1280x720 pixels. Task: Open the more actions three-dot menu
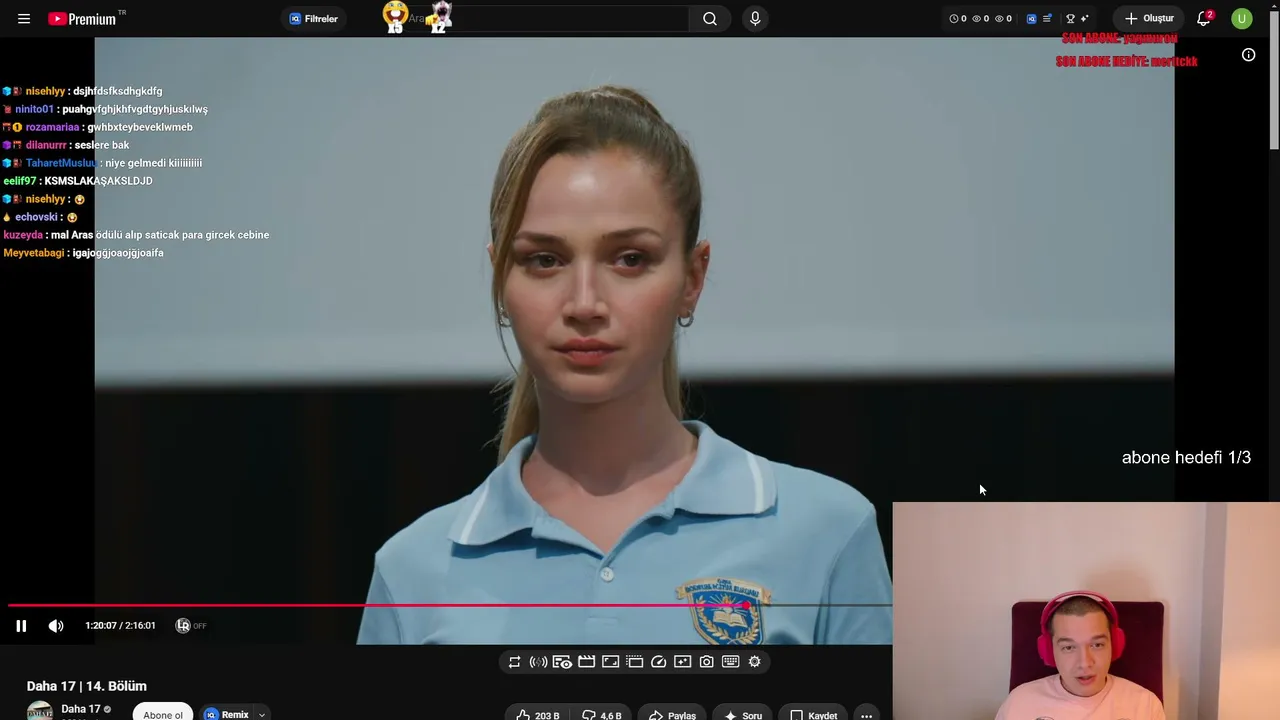pos(866,715)
